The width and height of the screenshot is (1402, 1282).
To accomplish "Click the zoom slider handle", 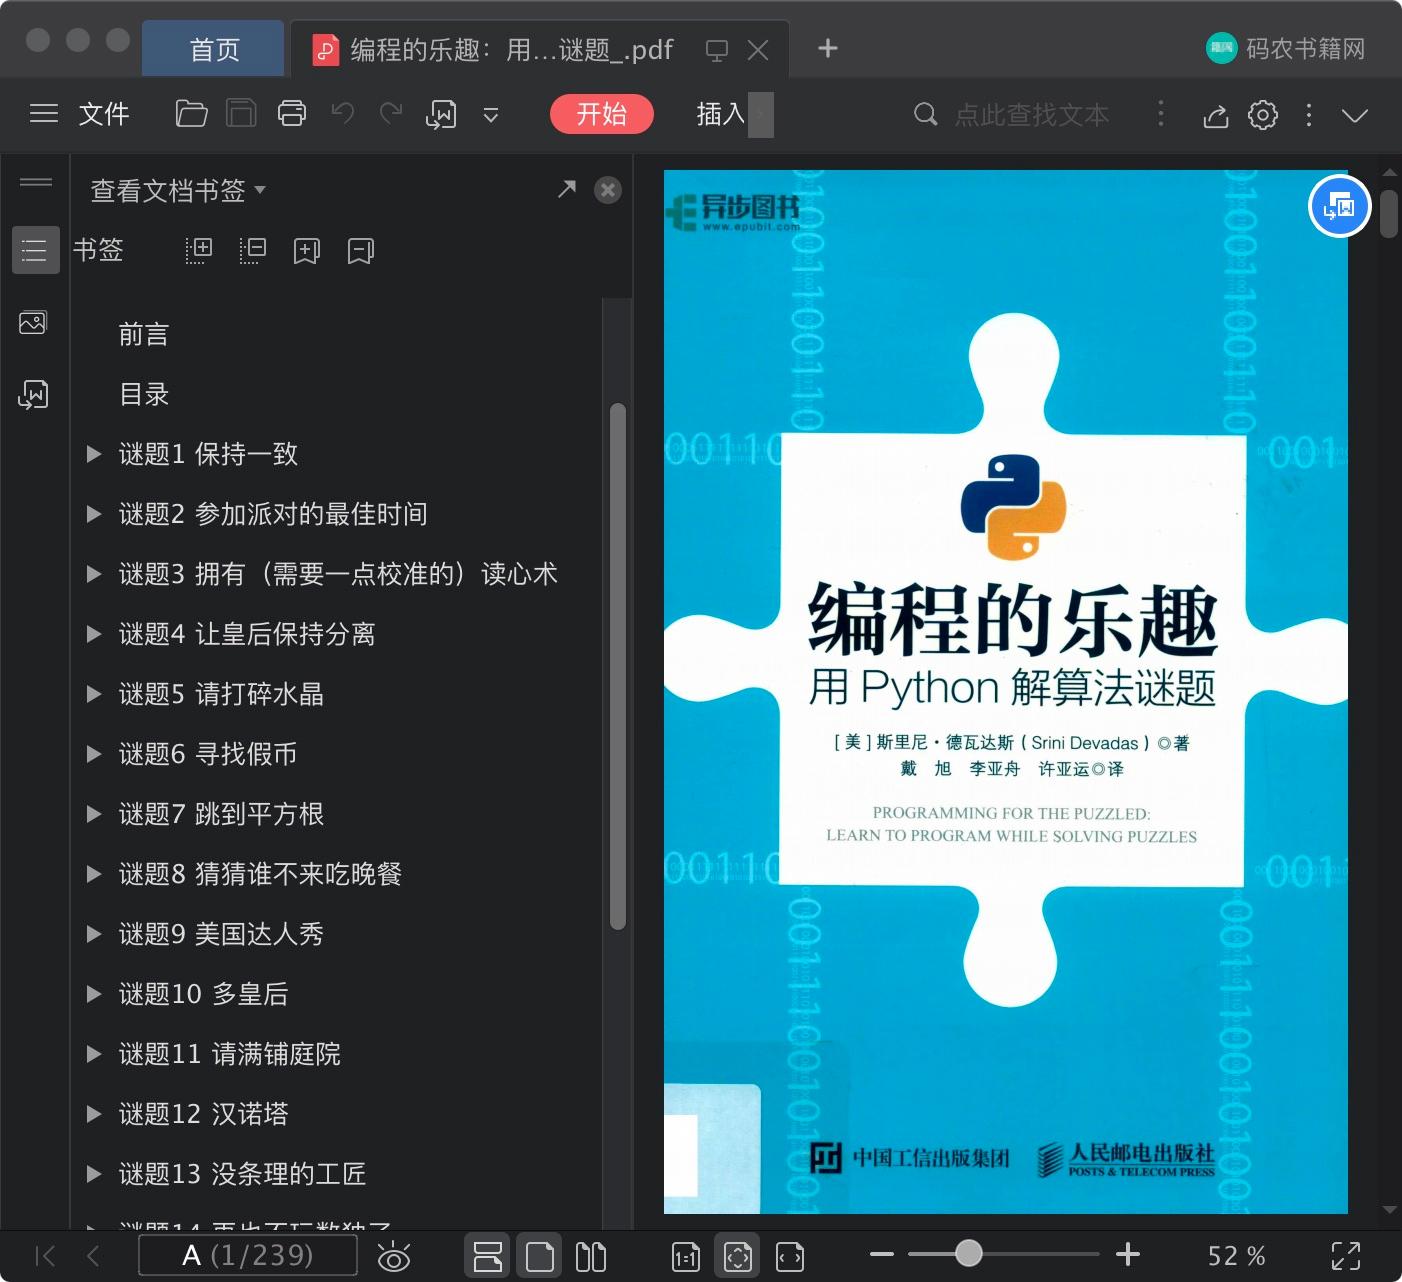I will [x=968, y=1254].
